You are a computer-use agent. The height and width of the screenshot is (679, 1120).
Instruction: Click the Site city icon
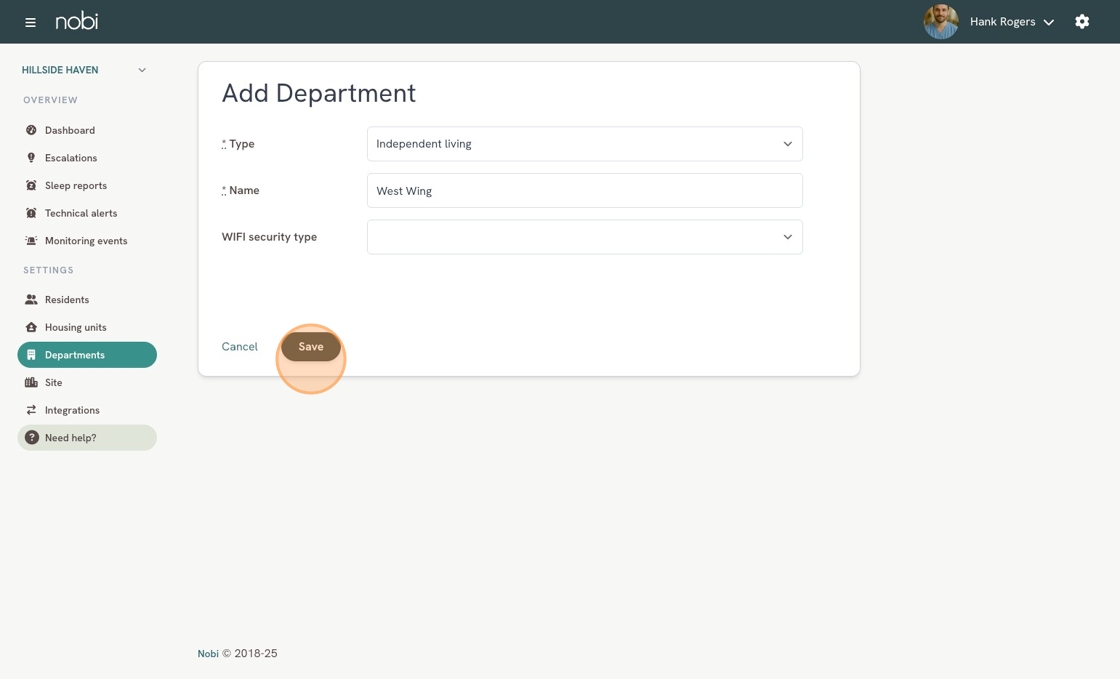31,383
